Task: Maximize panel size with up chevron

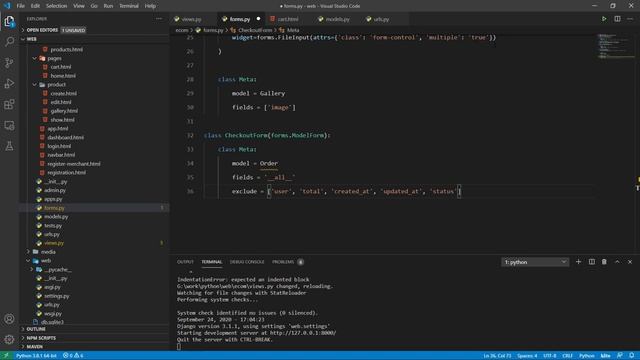Action: tap(617, 262)
